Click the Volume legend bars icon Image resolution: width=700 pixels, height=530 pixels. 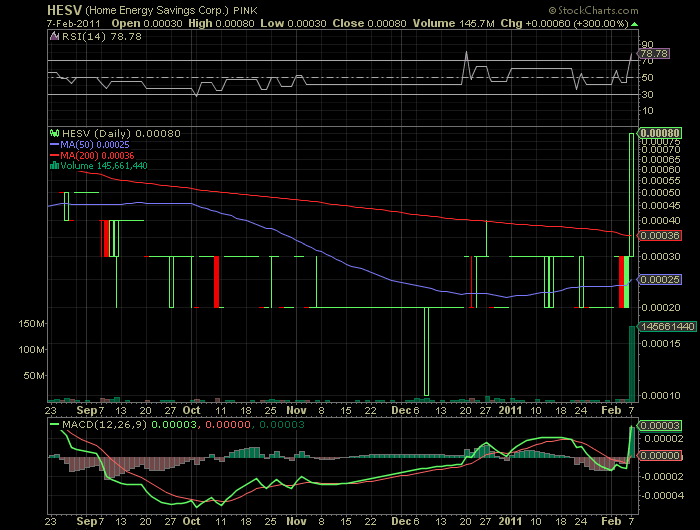coord(54,166)
